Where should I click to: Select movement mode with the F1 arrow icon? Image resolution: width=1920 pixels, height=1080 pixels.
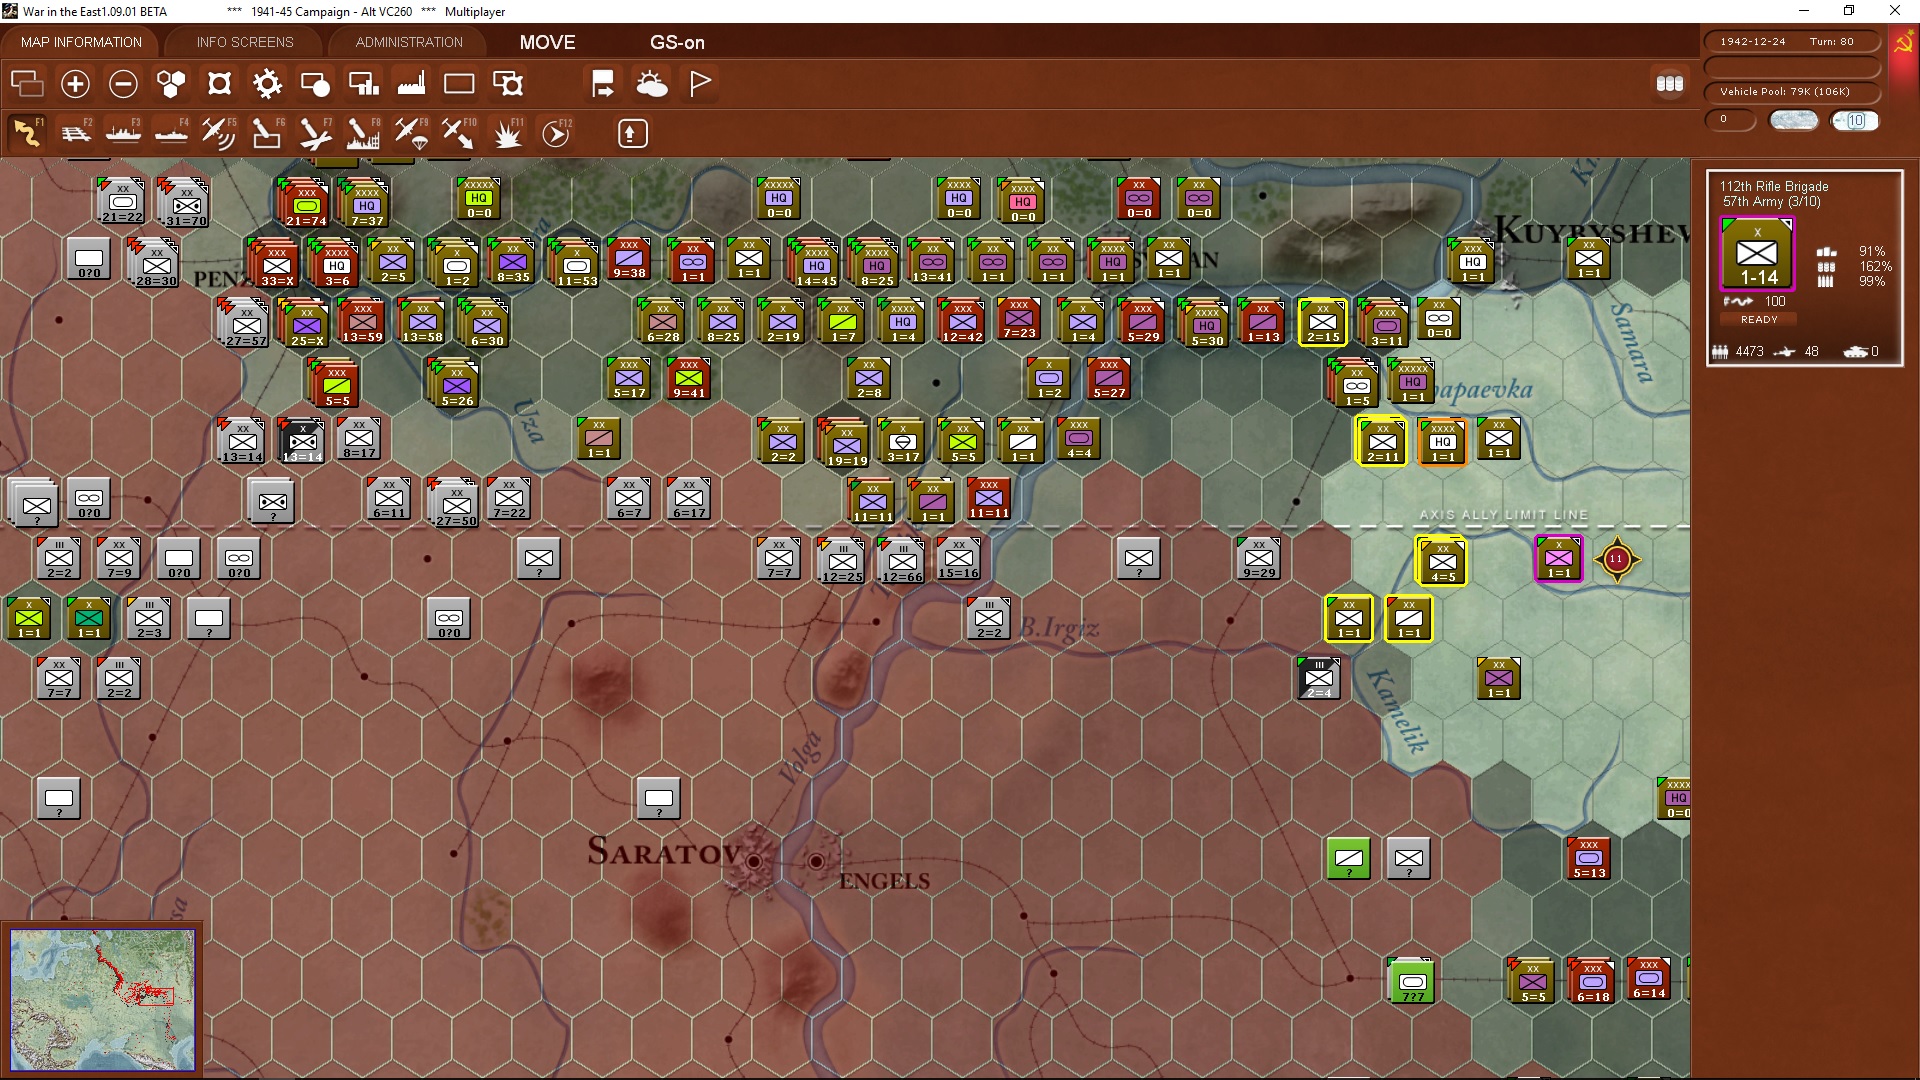tap(28, 133)
